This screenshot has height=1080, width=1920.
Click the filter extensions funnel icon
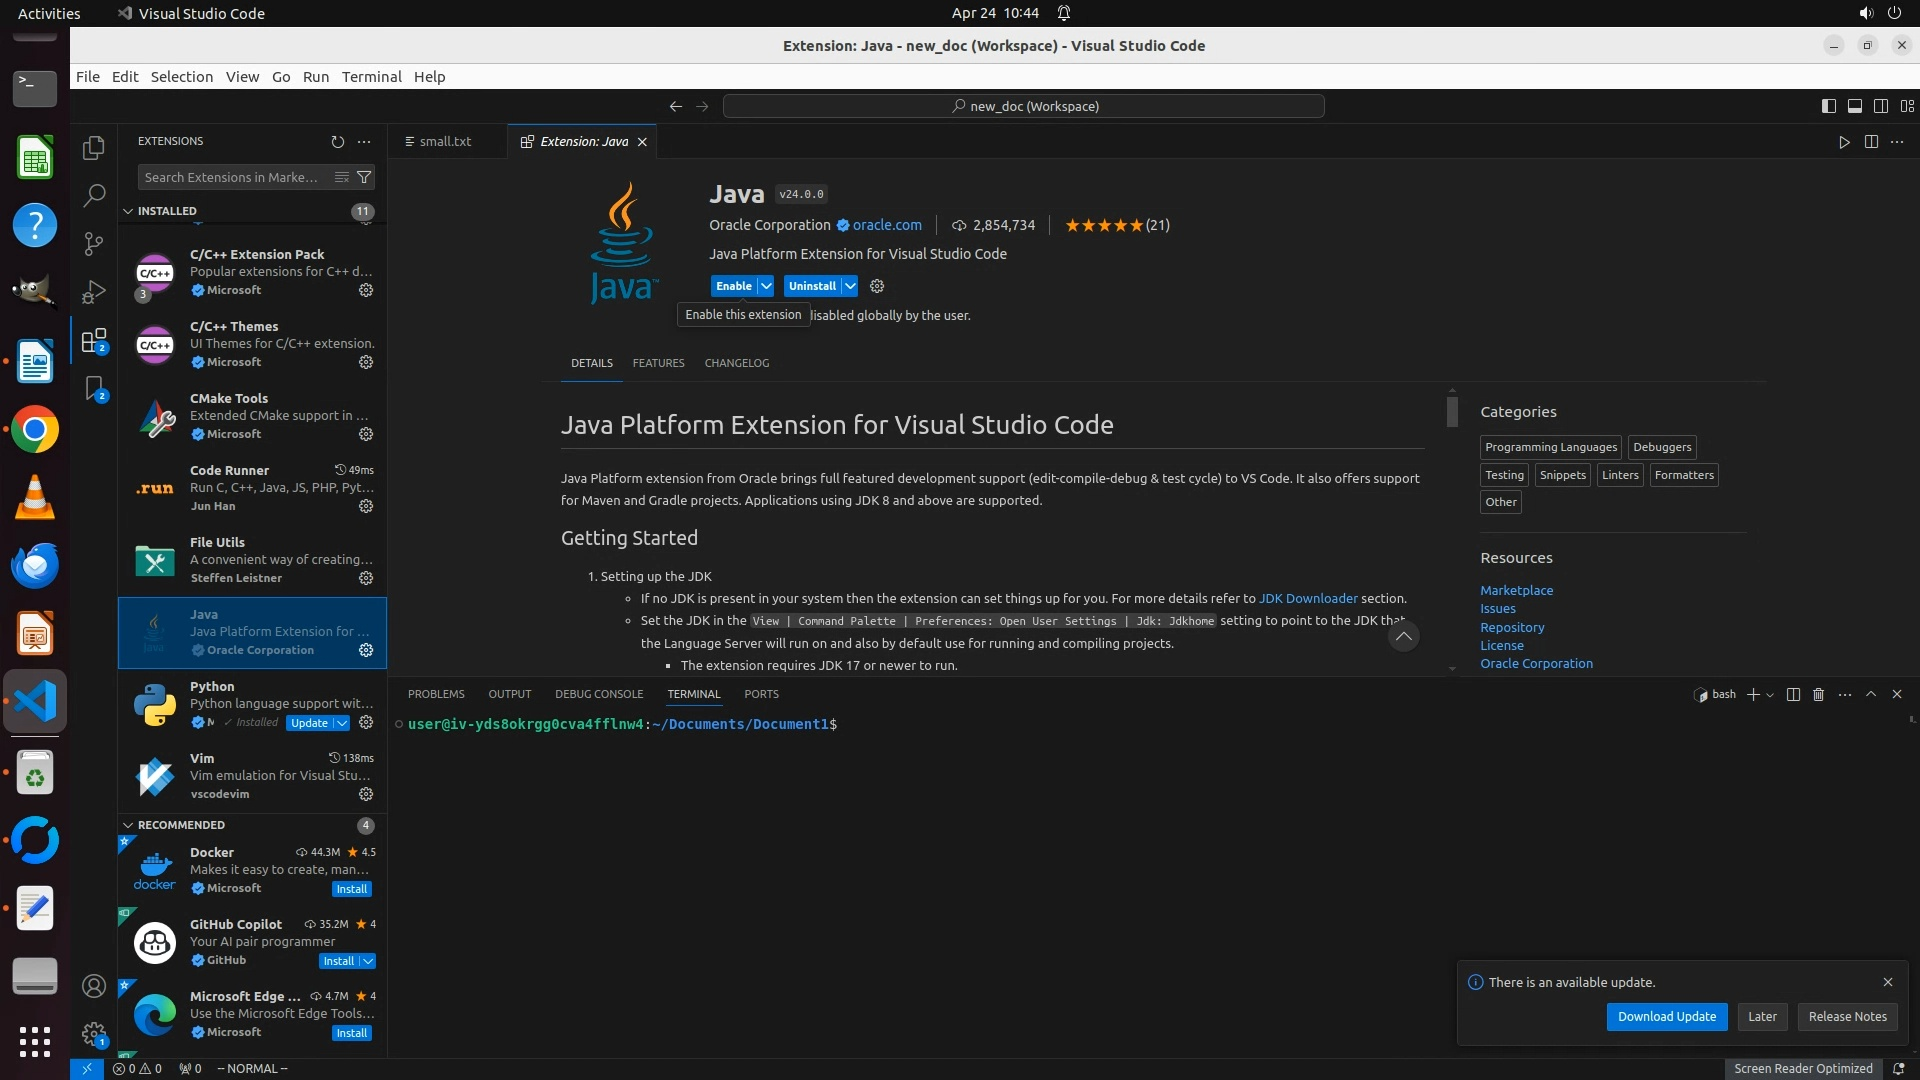365,177
